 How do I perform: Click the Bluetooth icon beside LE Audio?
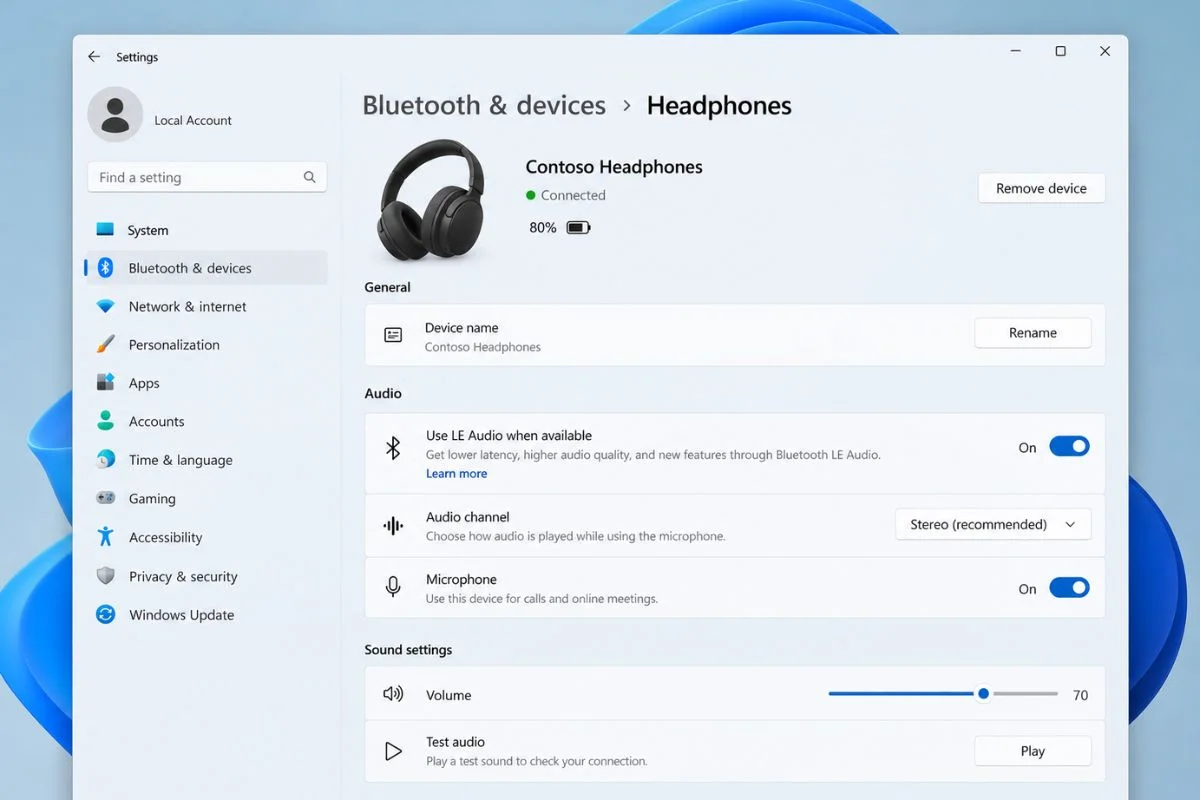click(x=393, y=447)
